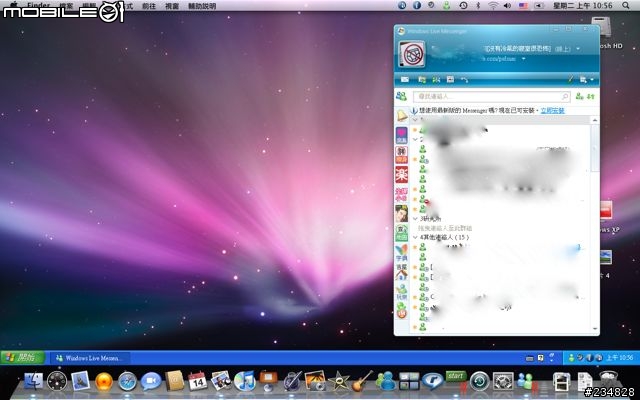Click the games 玩樂 tab in Messenger sidebar

click(402, 292)
